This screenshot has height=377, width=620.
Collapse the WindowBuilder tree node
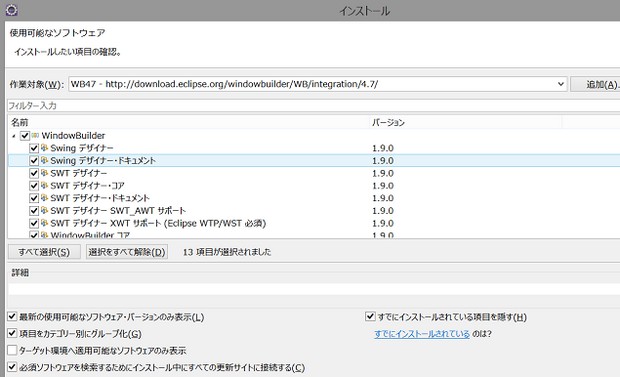(14, 136)
